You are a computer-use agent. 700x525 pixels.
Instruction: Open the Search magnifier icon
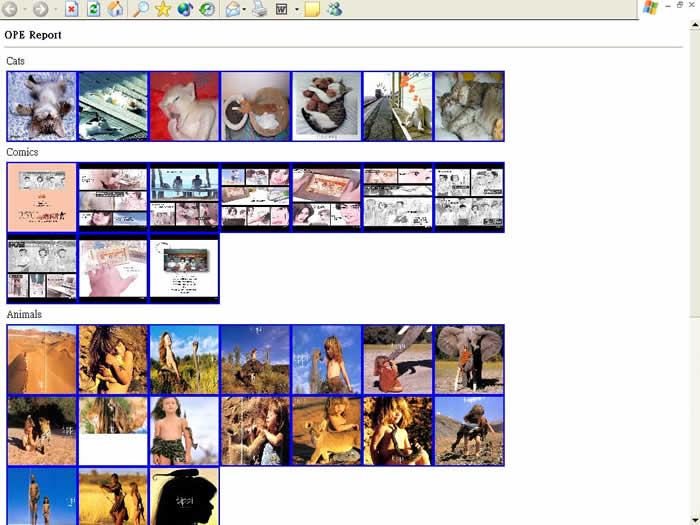click(x=141, y=9)
